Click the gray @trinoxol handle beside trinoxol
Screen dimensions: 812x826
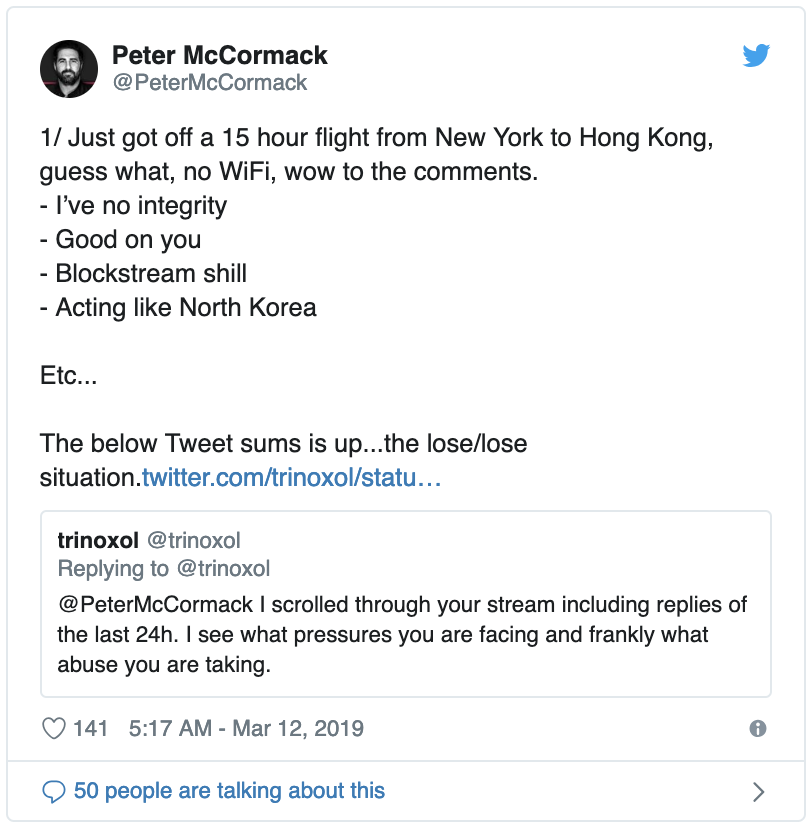click(x=194, y=541)
